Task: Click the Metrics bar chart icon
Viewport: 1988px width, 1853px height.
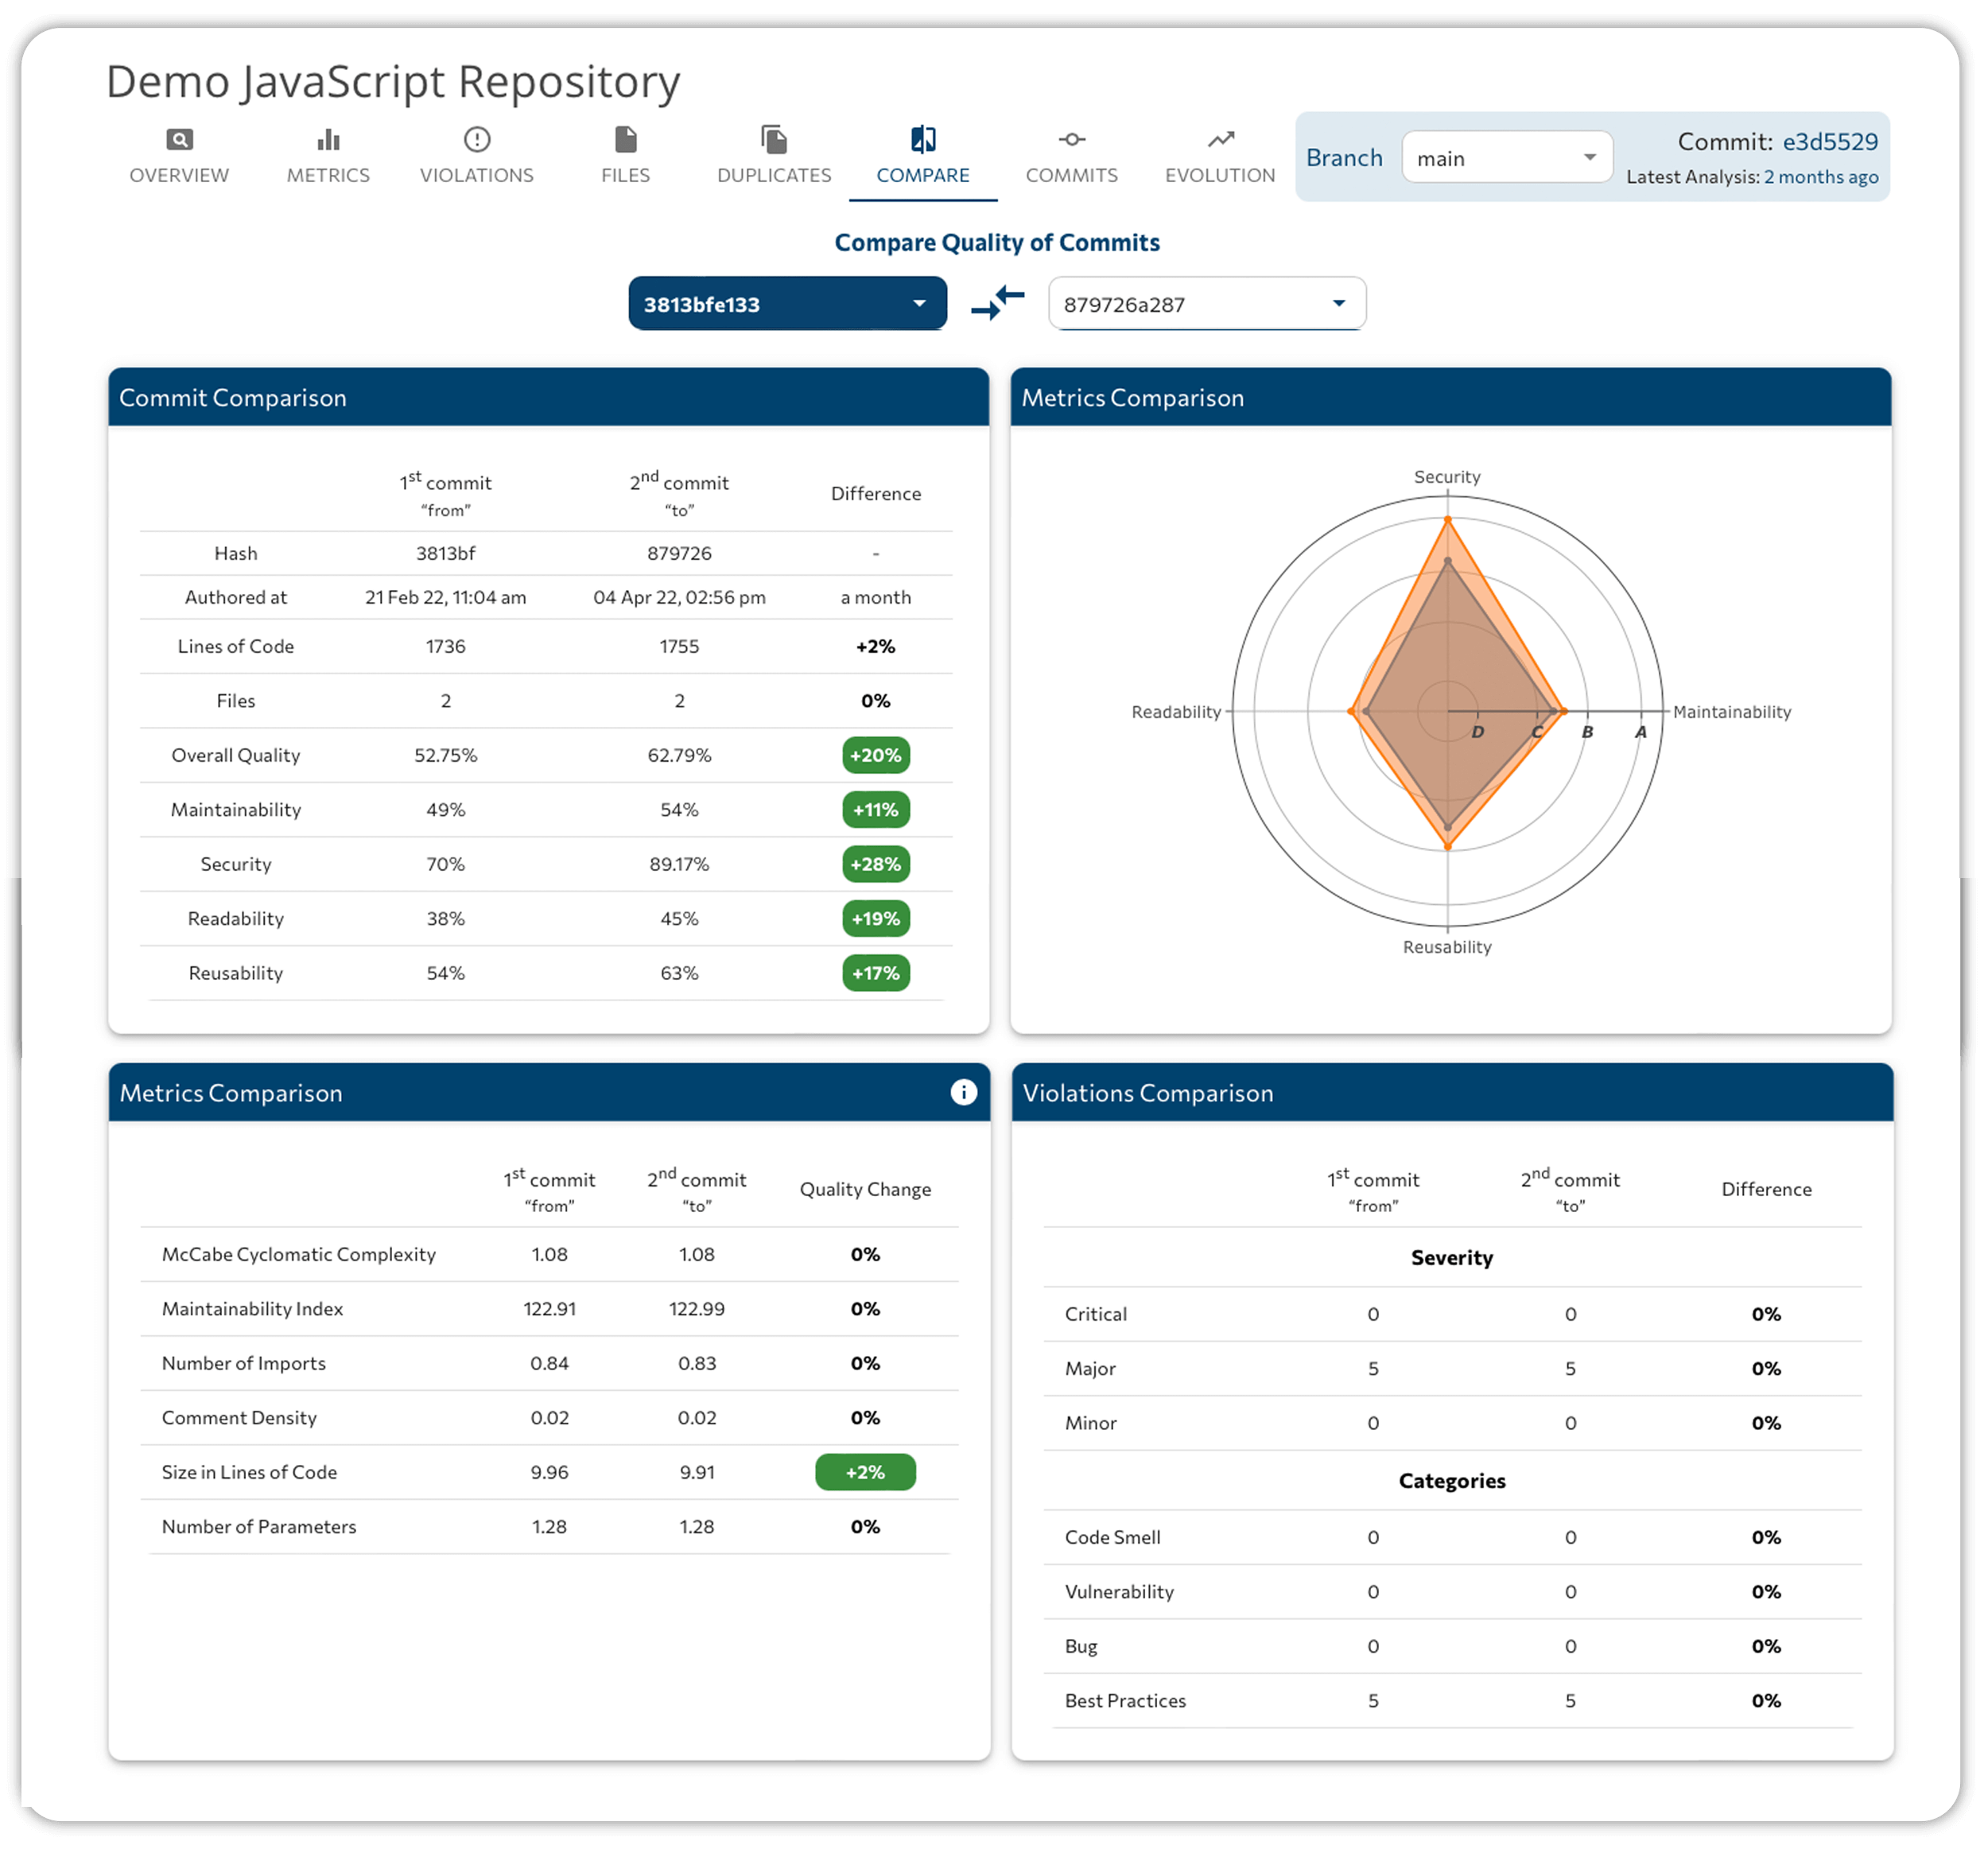Action: [x=328, y=139]
